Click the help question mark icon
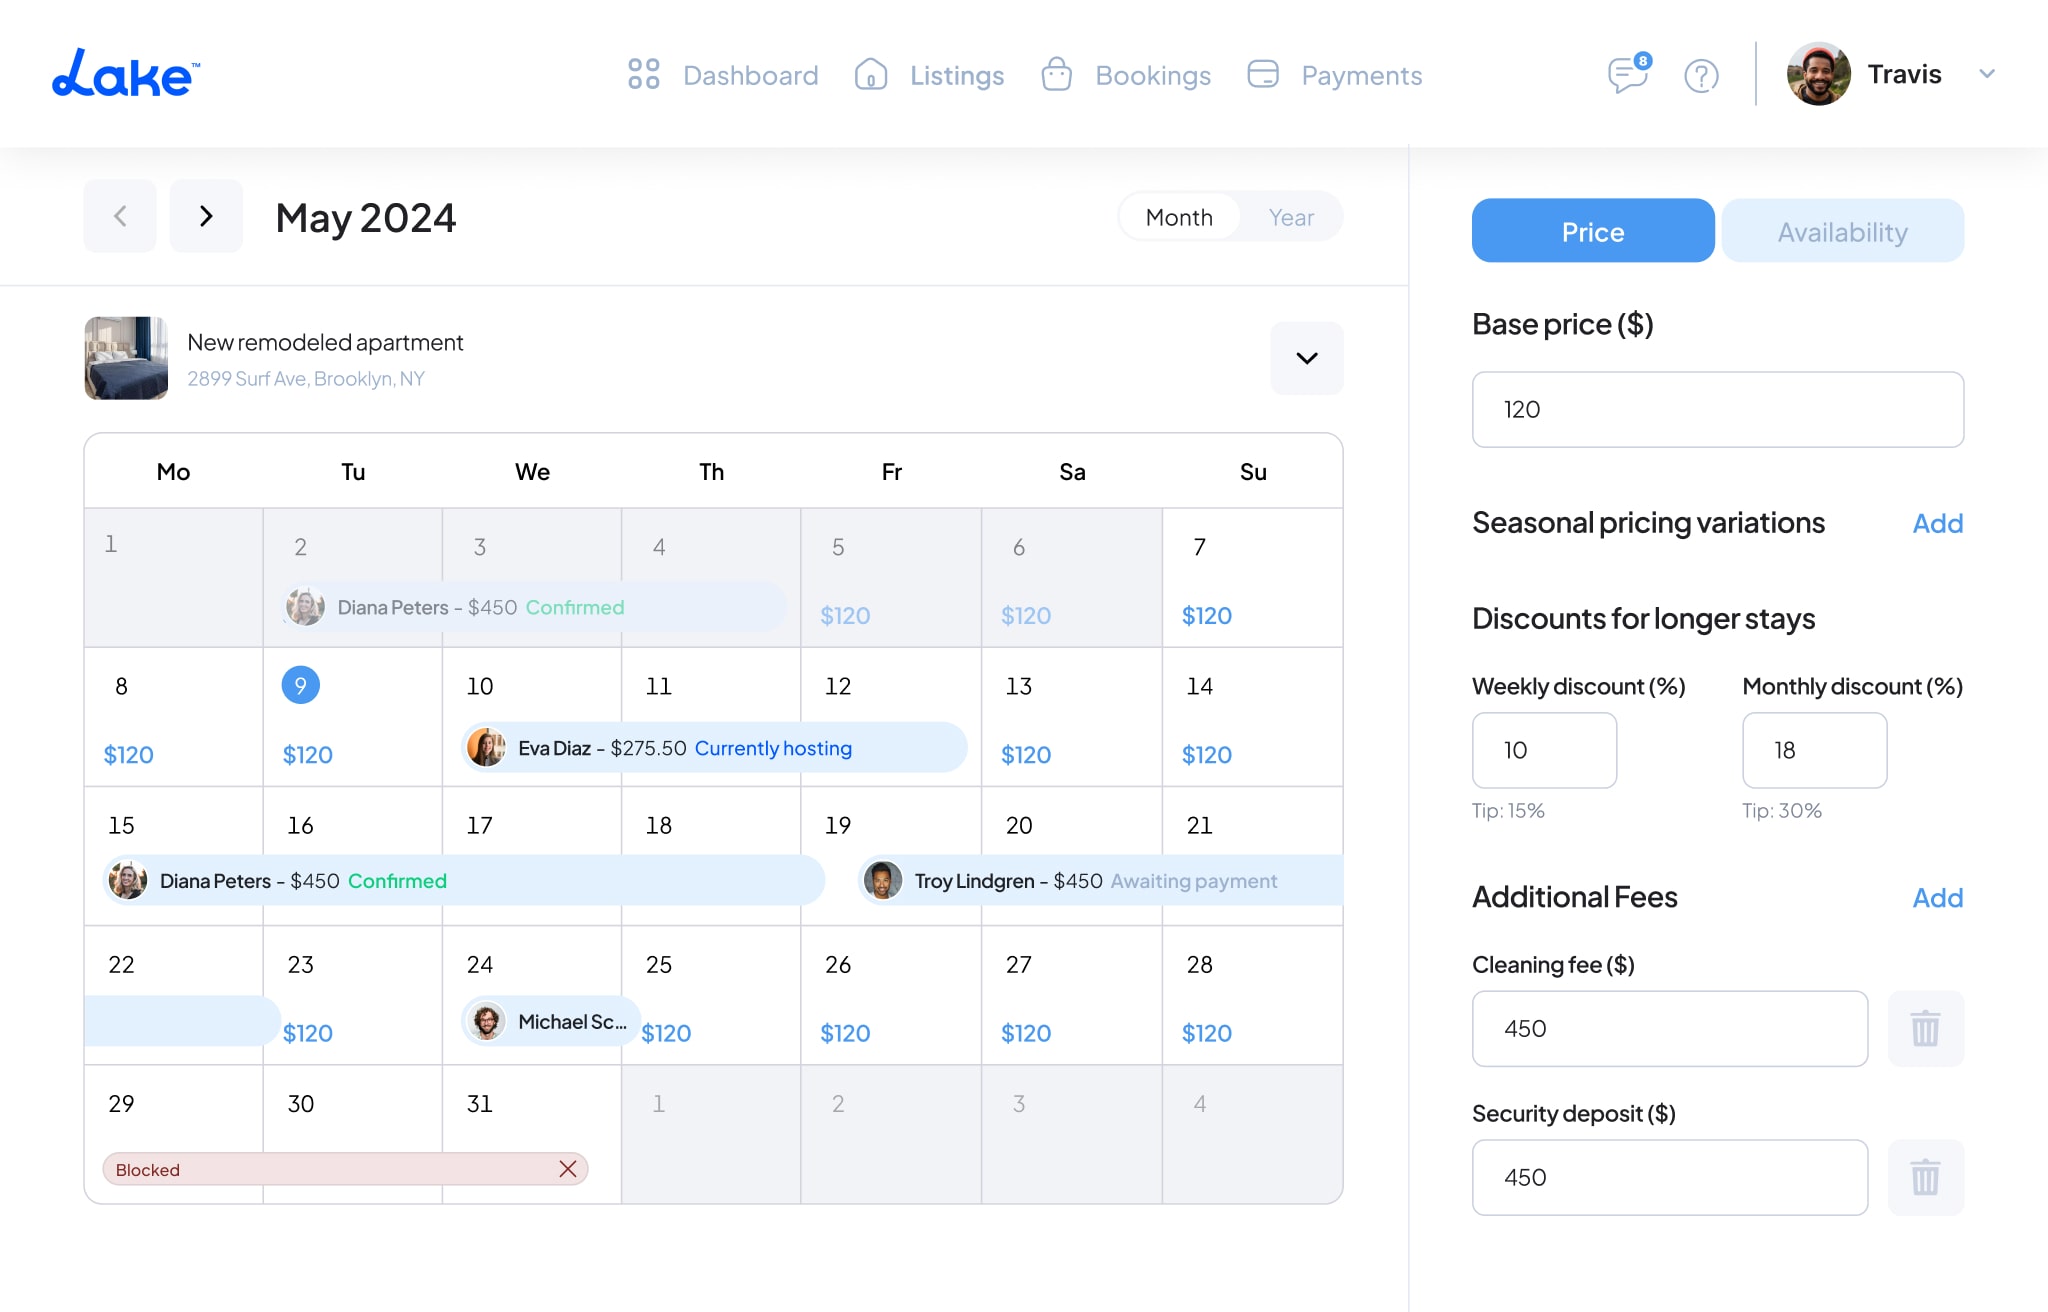Viewport: 2048px width, 1312px height. [1701, 75]
